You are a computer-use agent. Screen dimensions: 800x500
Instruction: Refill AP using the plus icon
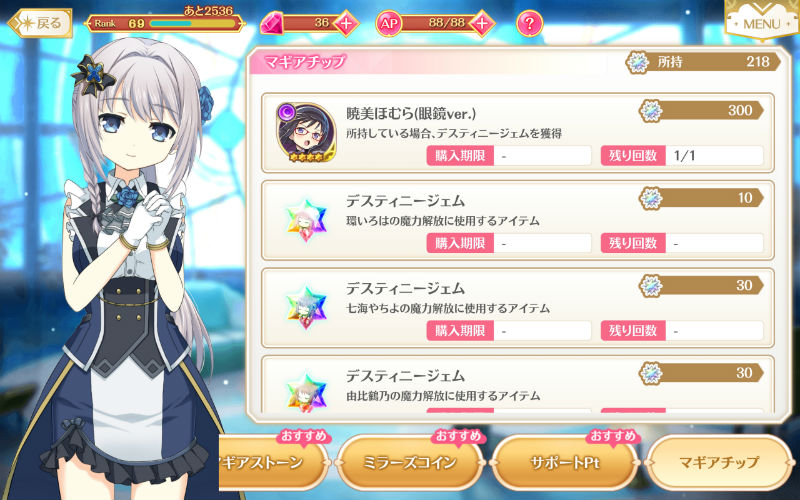(482, 23)
